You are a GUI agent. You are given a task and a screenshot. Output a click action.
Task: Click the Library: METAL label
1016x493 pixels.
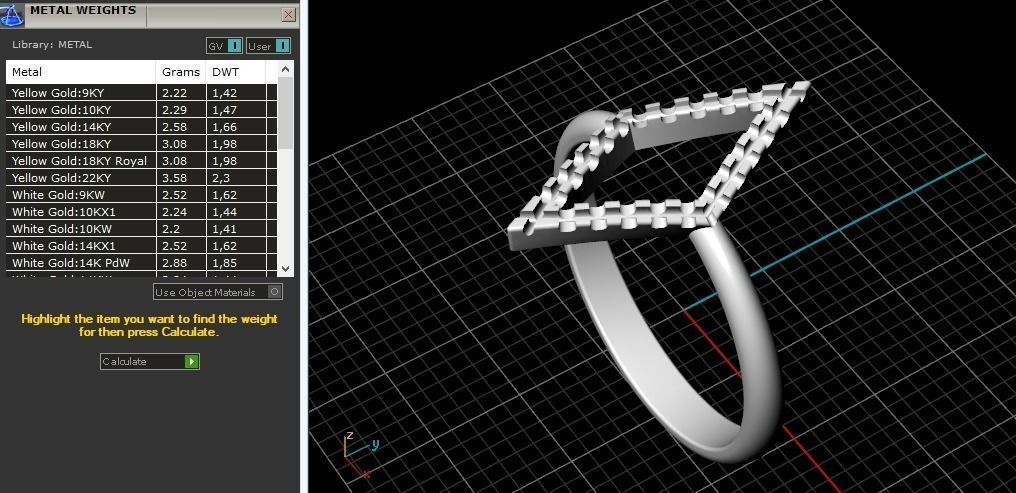tap(52, 45)
